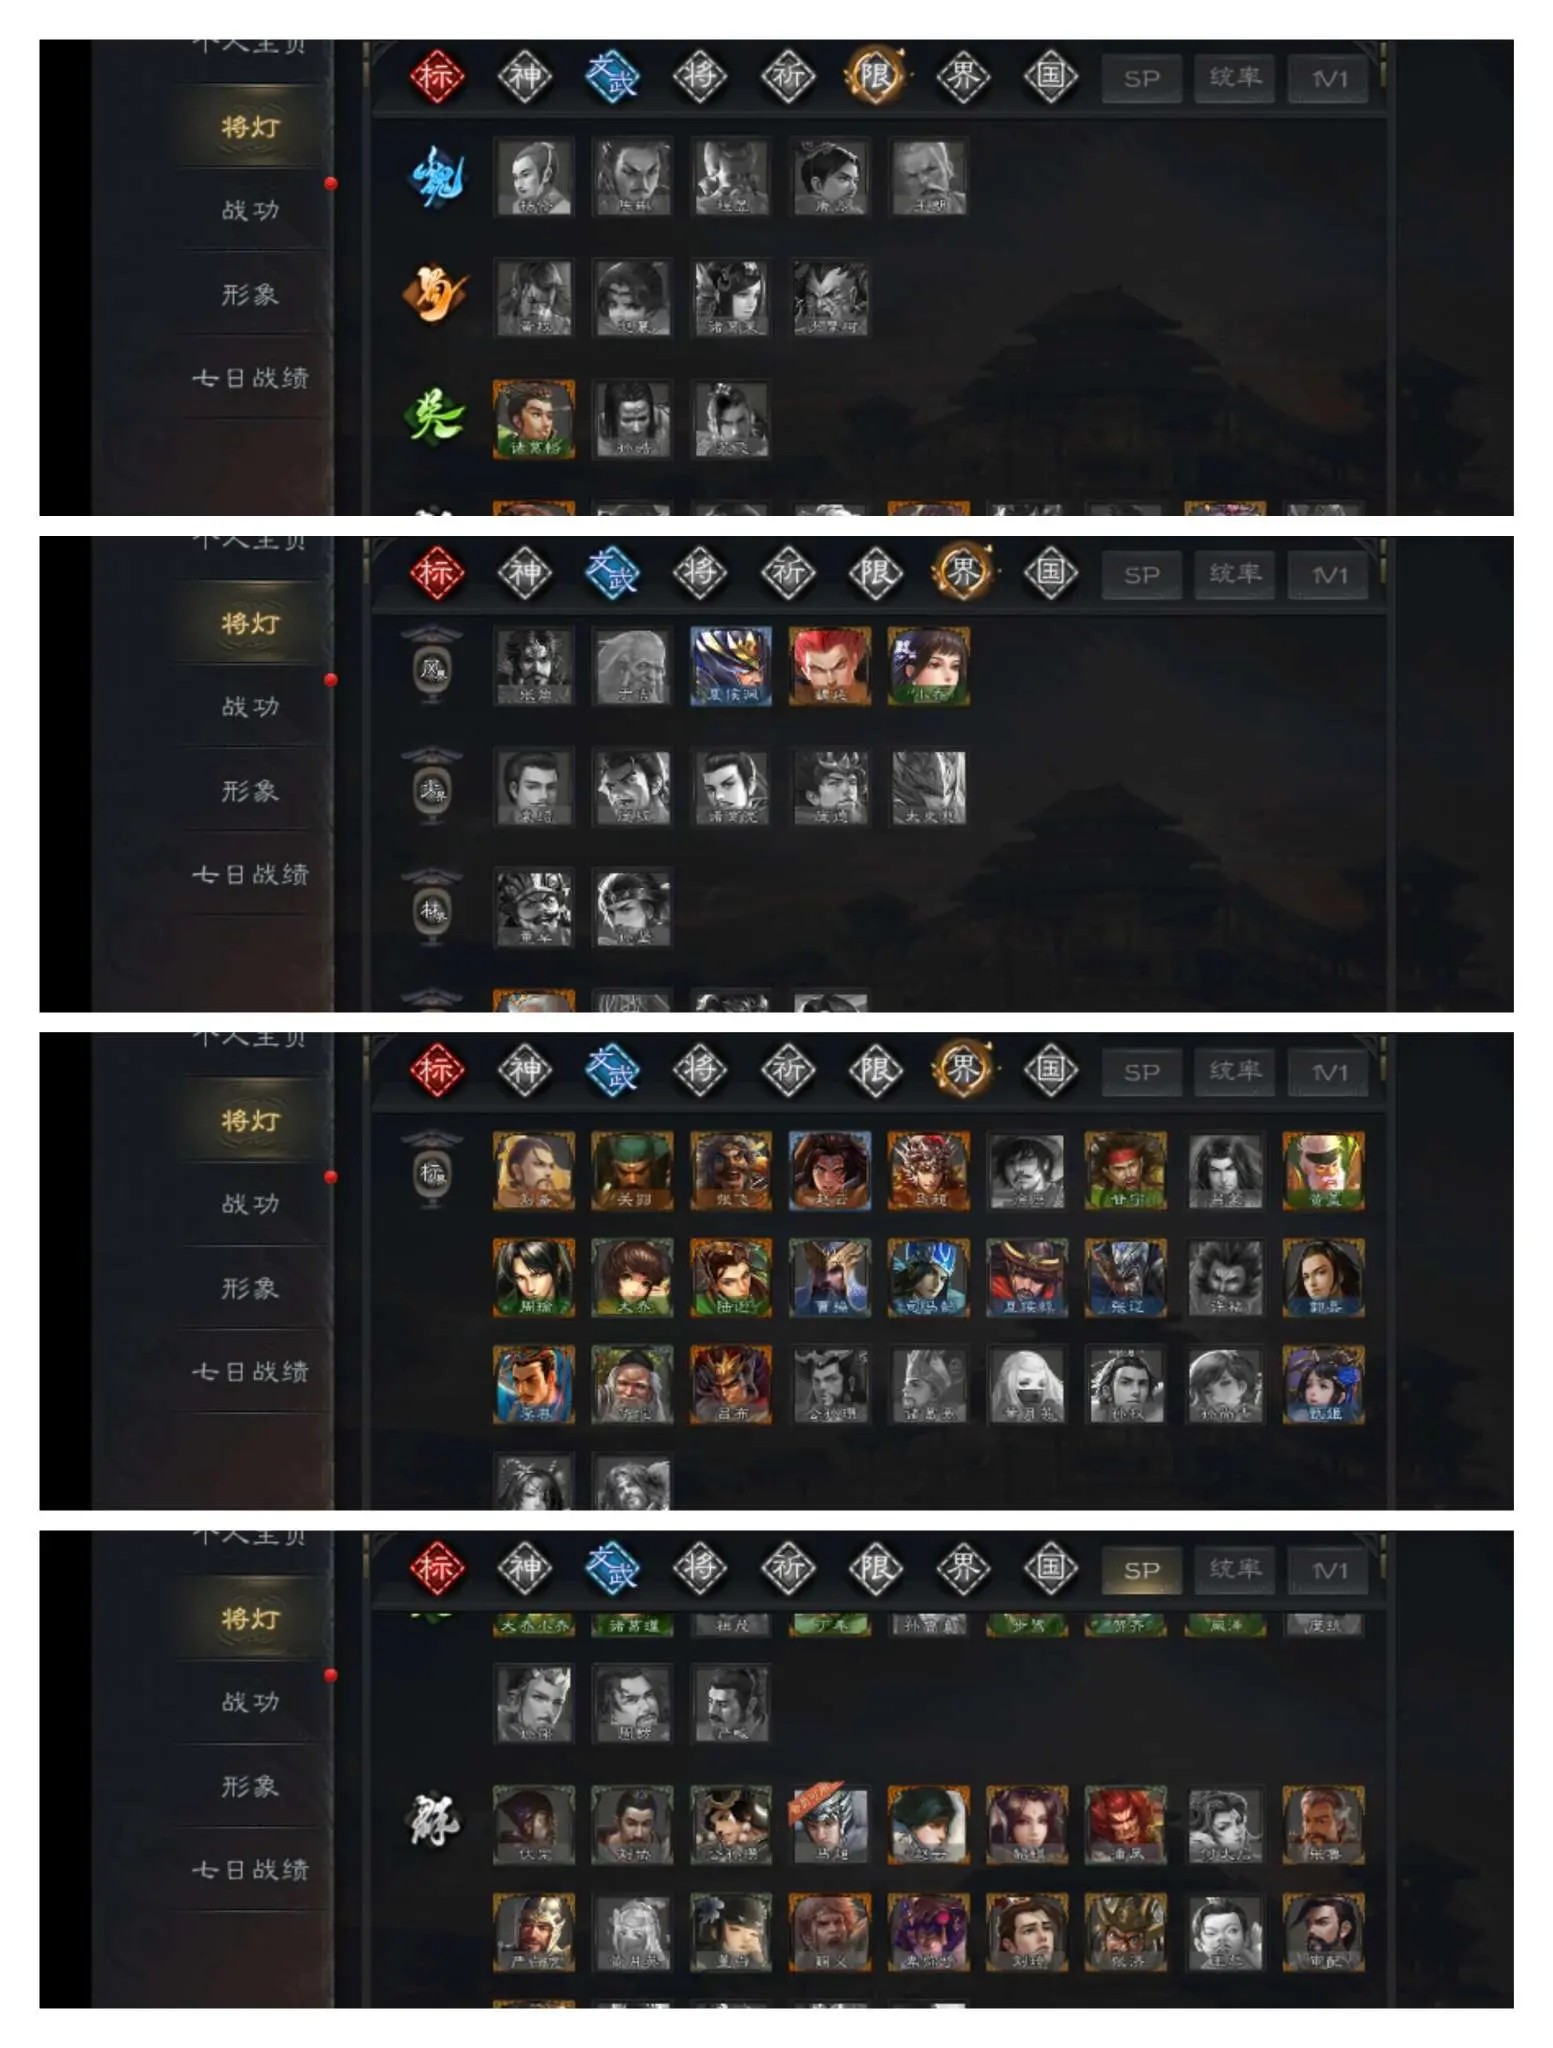Viewport: 1553px width, 2048px height.
Task: Click the white 群 faction emblem
Action: 433,1820
